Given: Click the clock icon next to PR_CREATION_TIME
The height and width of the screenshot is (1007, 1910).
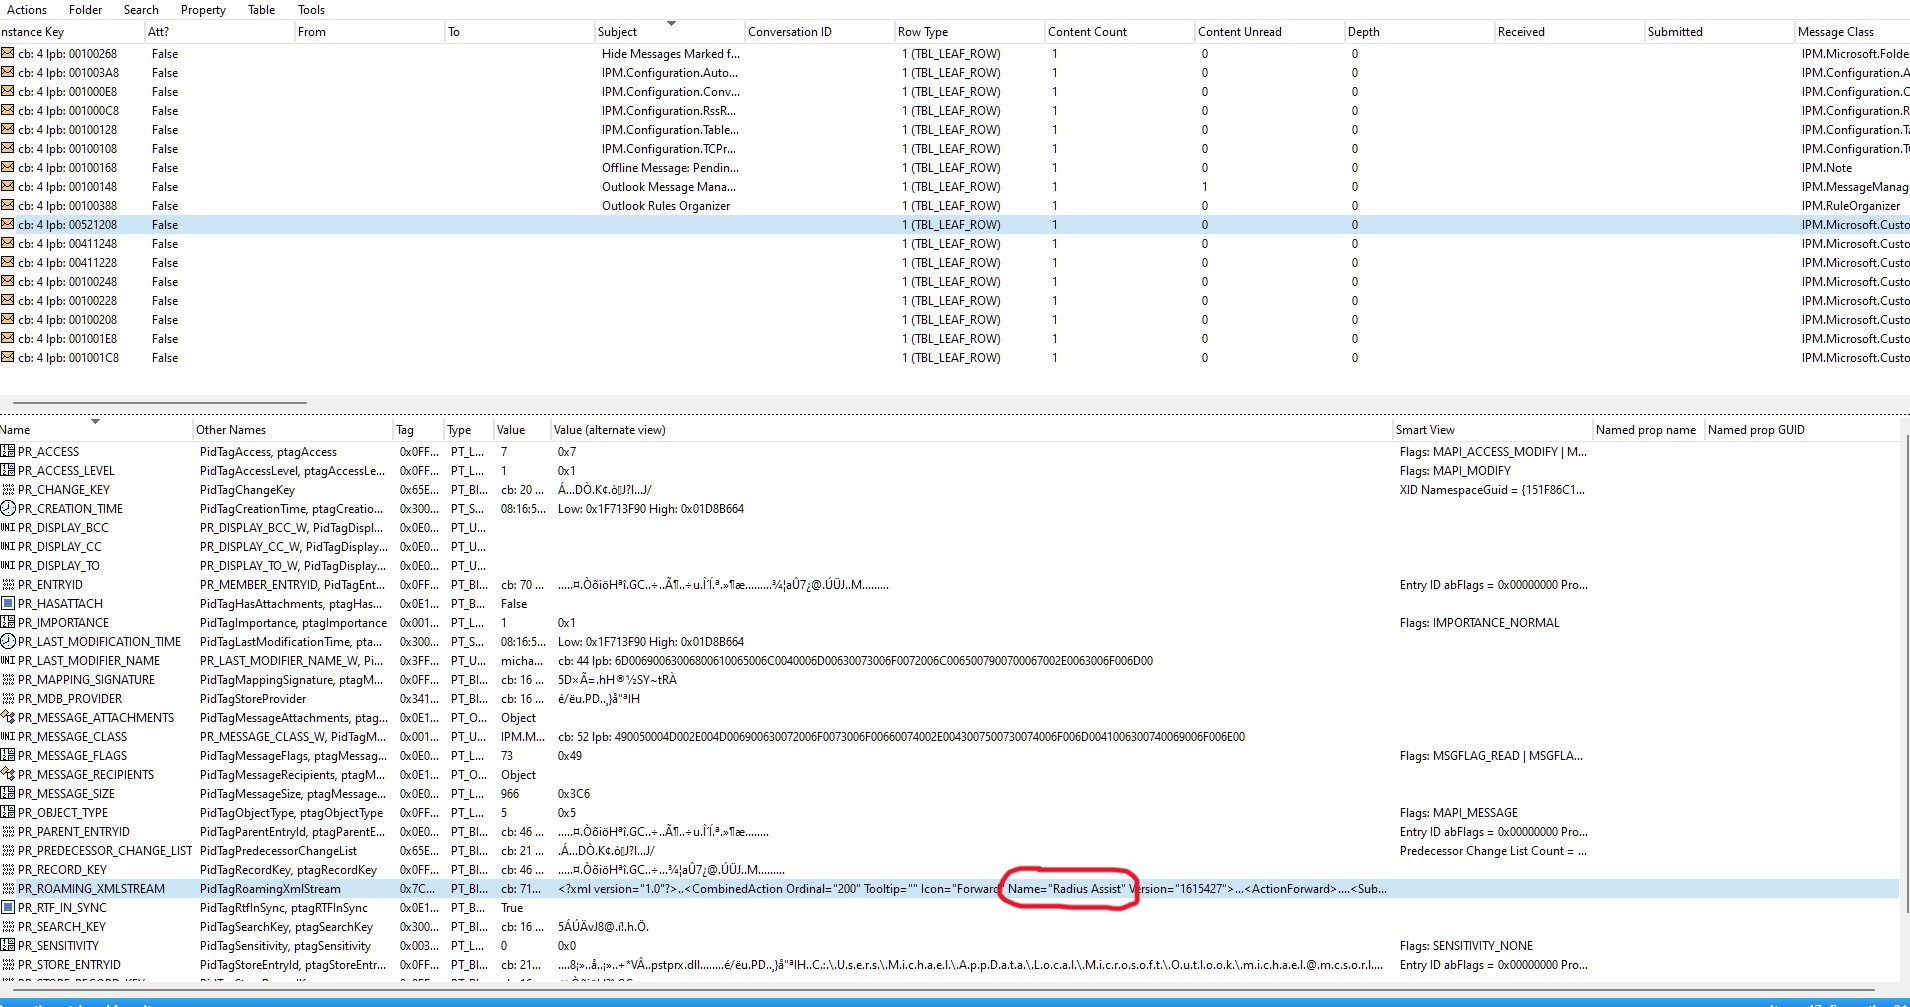Looking at the screenshot, I should click(x=10, y=508).
